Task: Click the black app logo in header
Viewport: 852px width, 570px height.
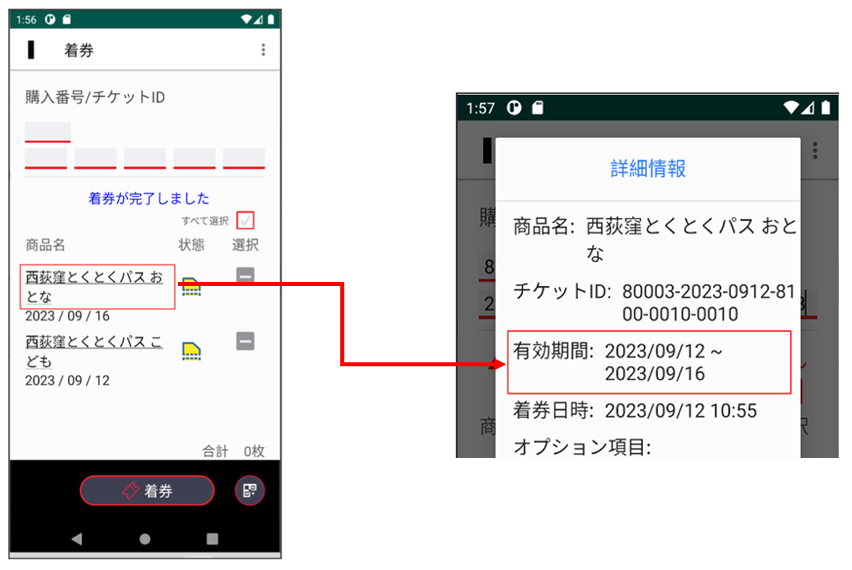Action: pyautogui.click(x=33, y=50)
